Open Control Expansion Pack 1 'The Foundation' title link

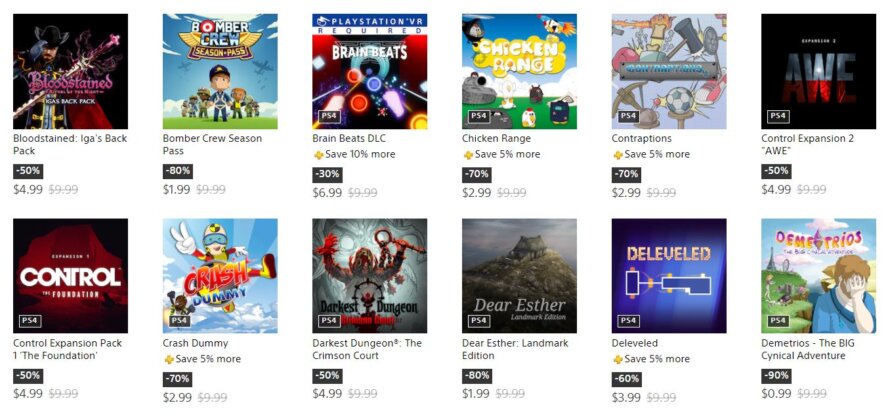(68, 350)
